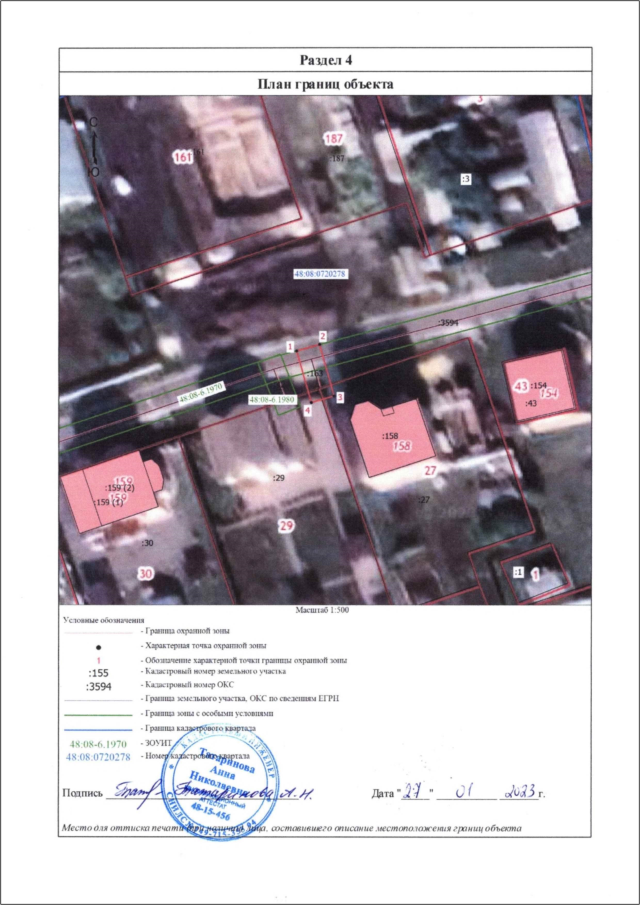Viewport: 640px width, 905px height.
Task: Select boundary point marker 4 on map
Action: pos(307,410)
